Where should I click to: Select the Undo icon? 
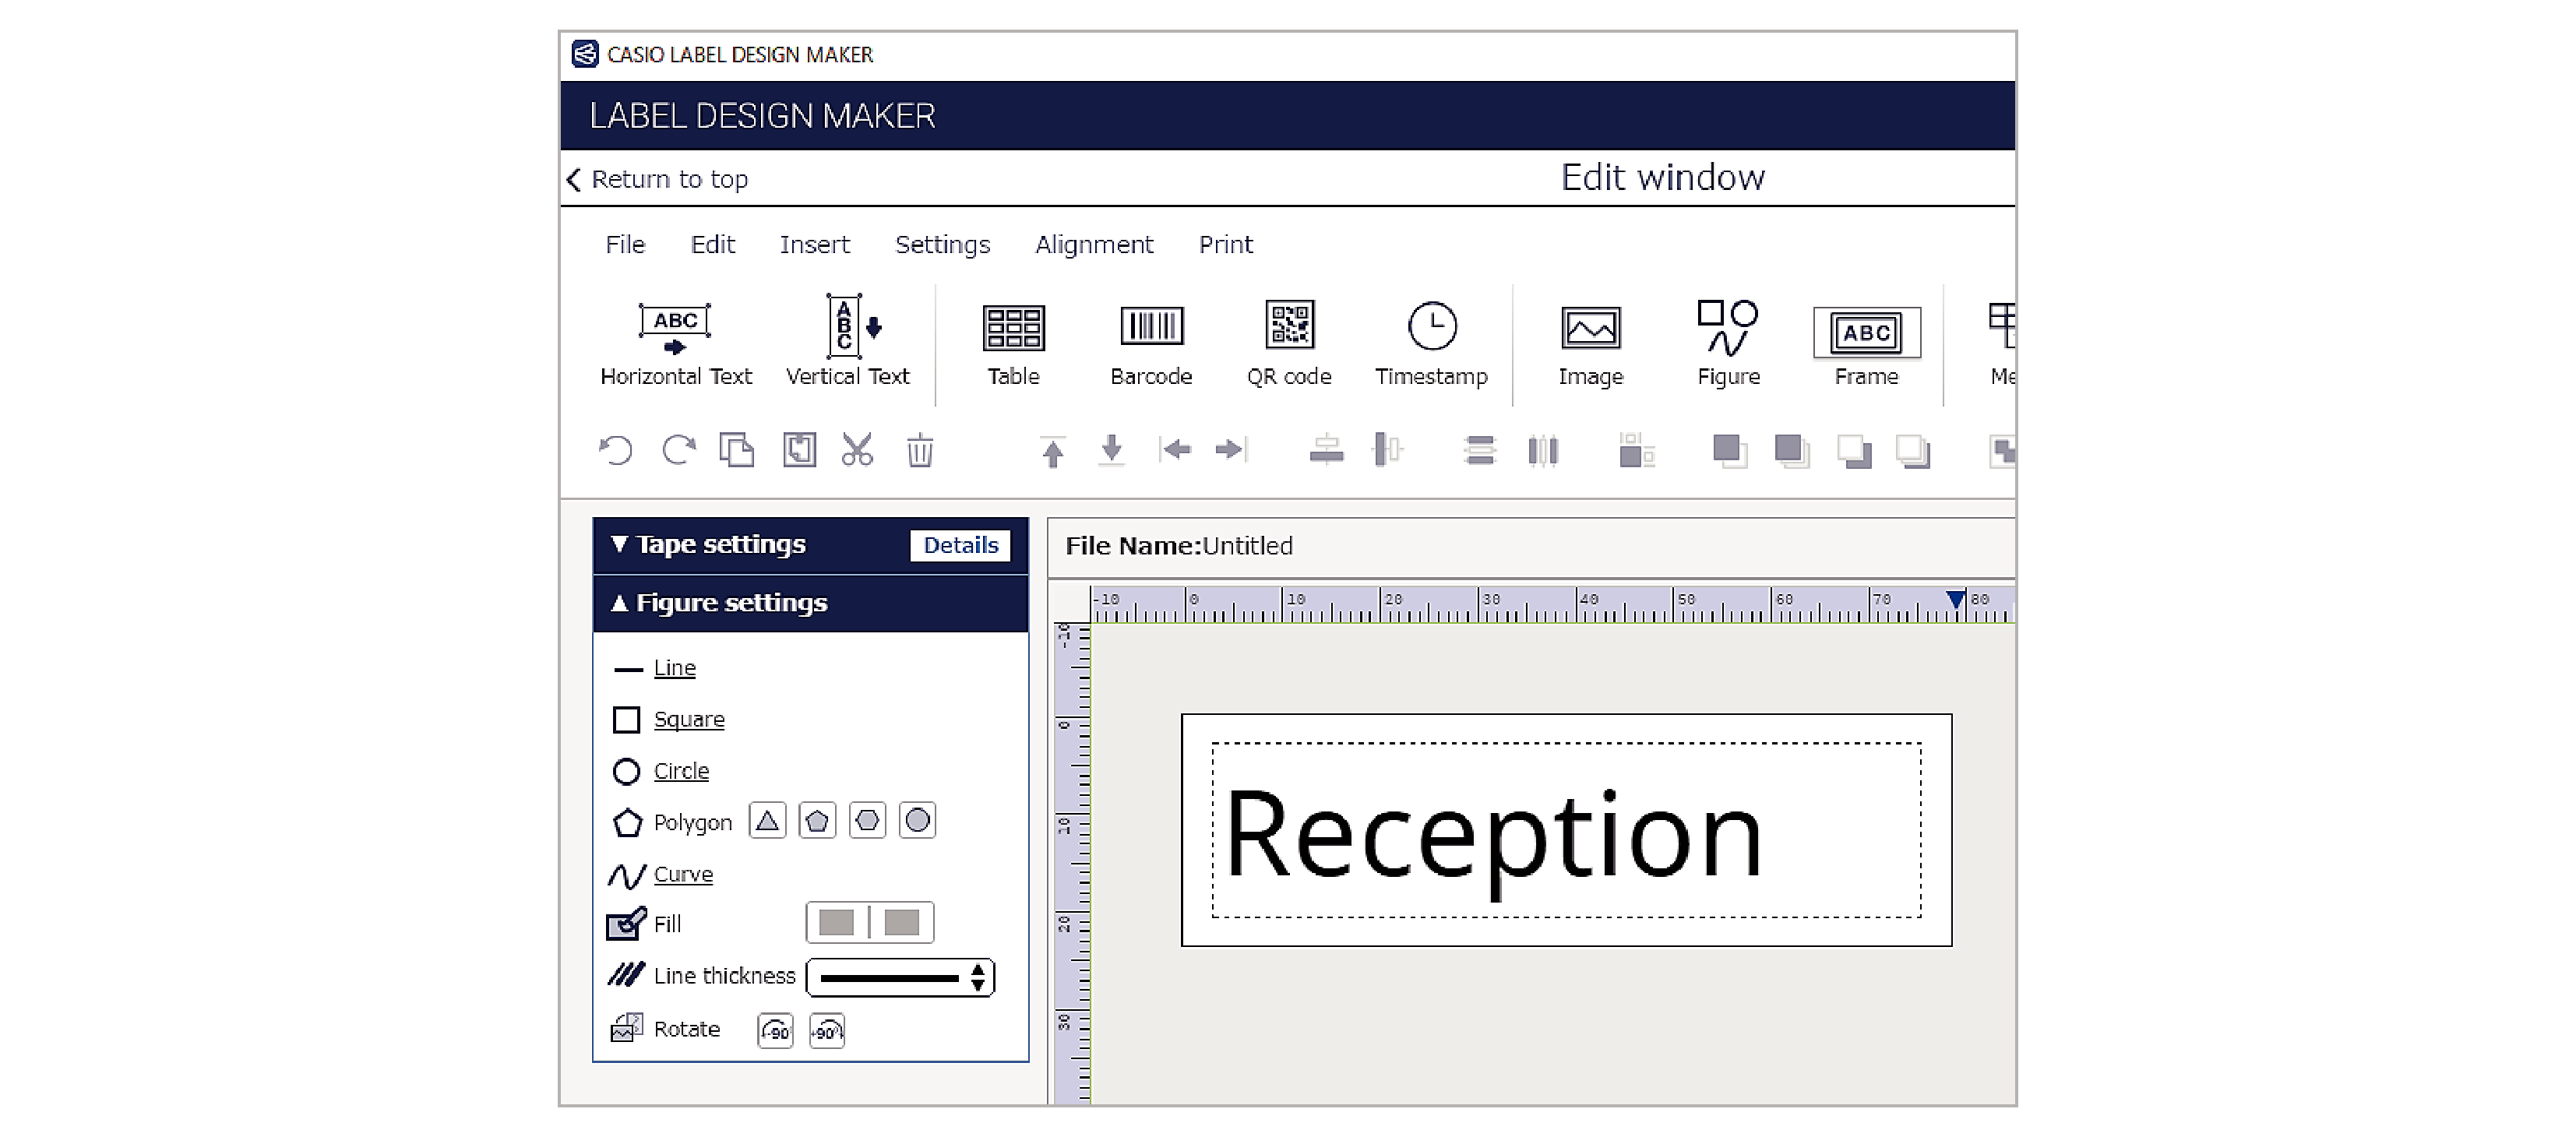pyautogui.click(x=616, y=450)
